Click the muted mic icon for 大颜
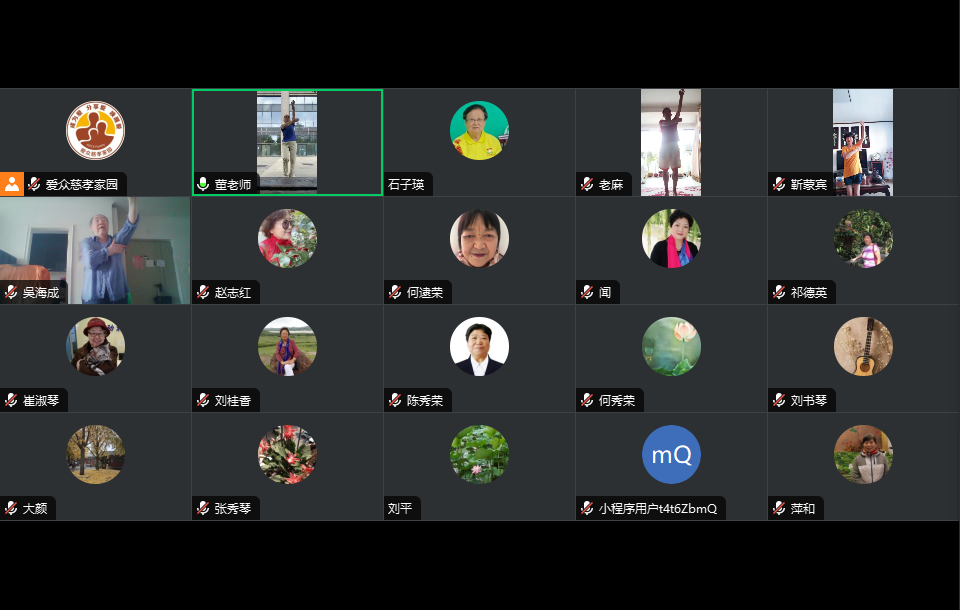Viewport: 960px width, 610px height. click(11, 508)
